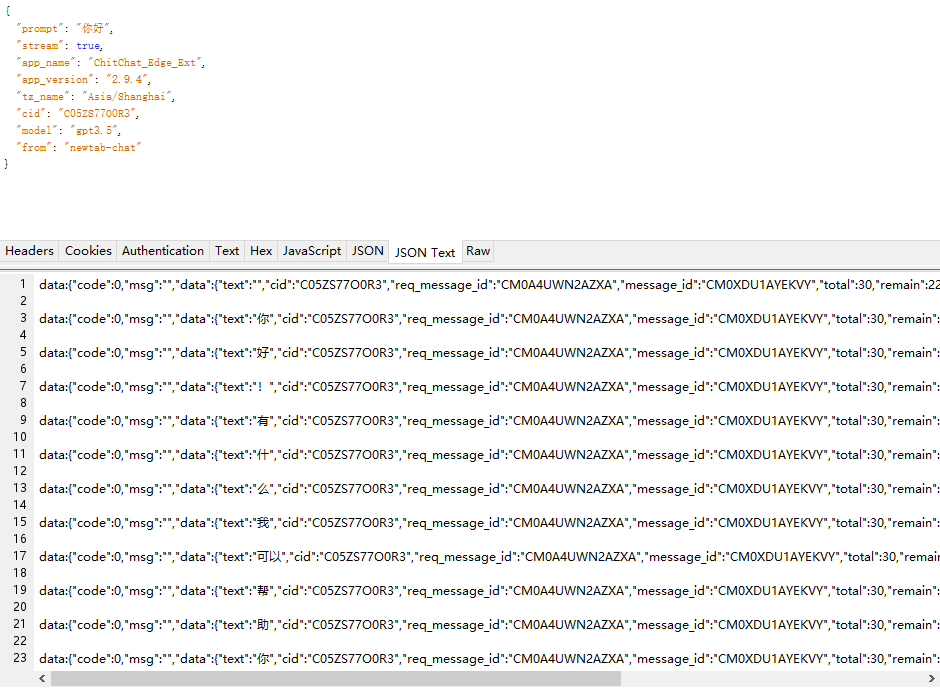Switch to the Text tab
The width and height of the screenshot is (940, 688).
coord(227,251)
